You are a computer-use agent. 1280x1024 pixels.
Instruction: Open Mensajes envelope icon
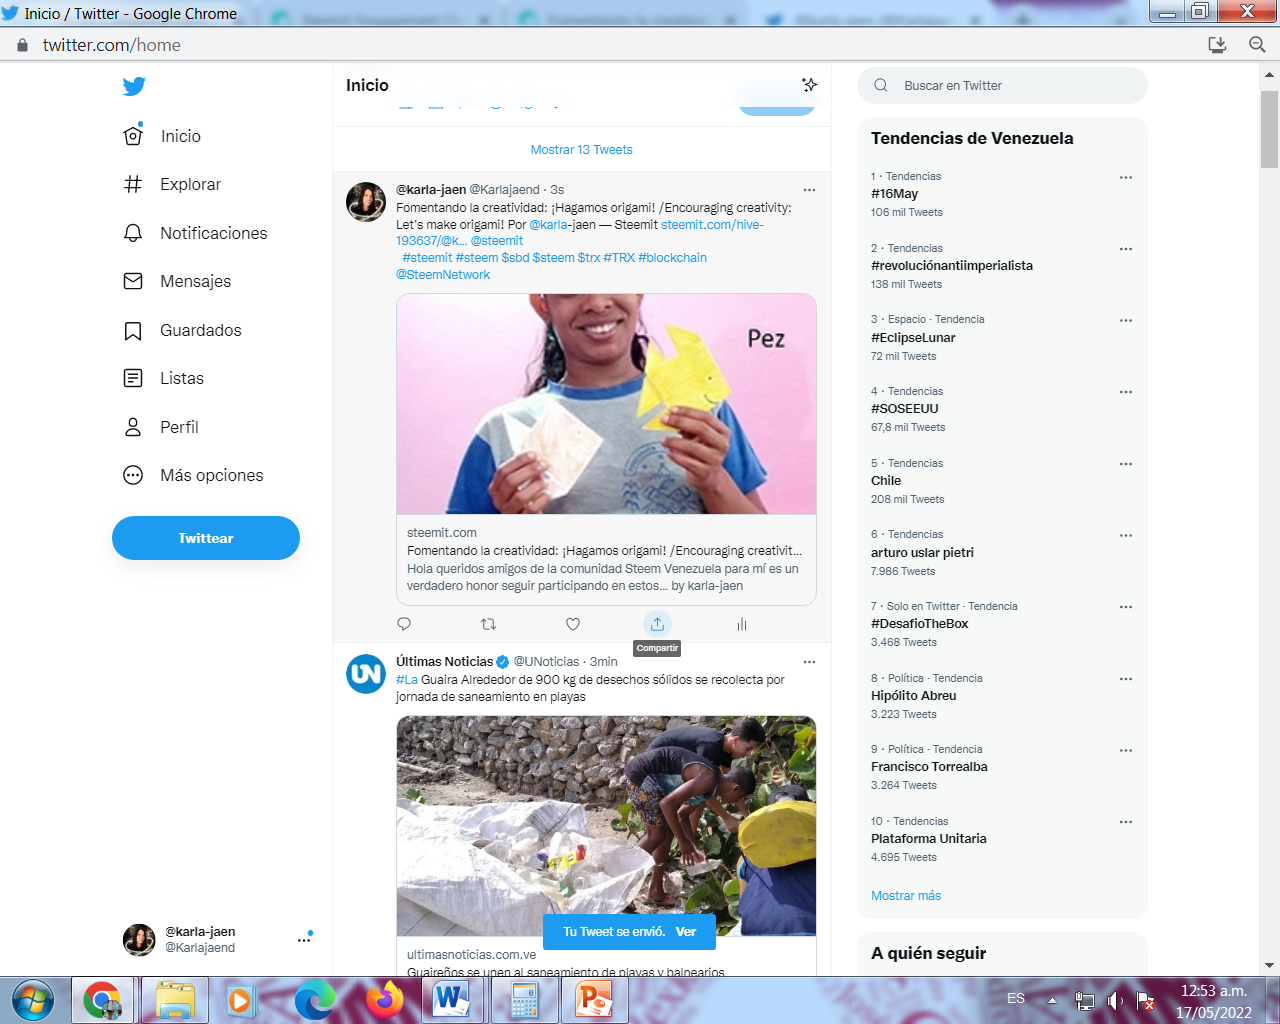[133, 281]
